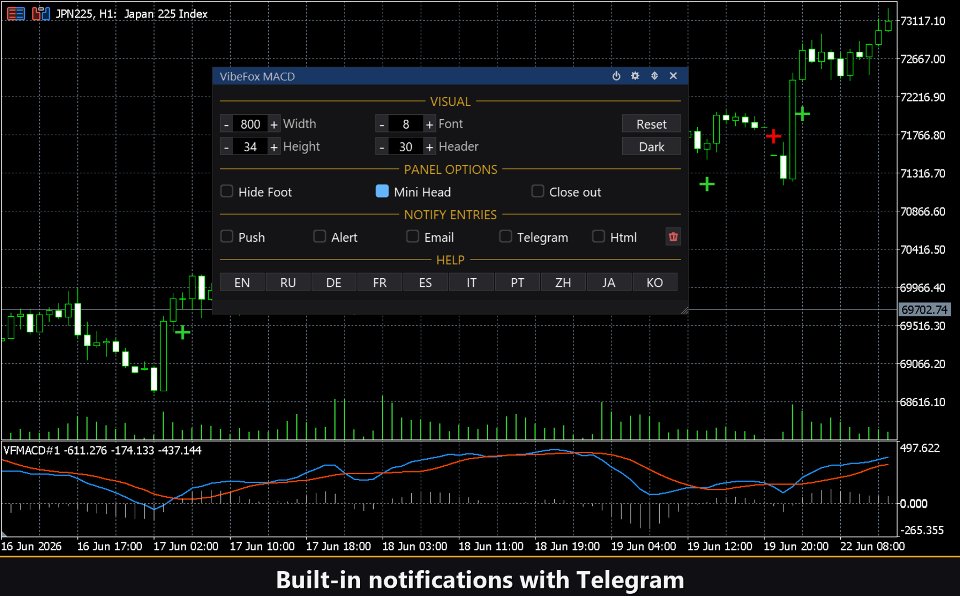The image size is (960, 596).
Task: Toggle the Dark theme button
Action: tap(651, 147)
